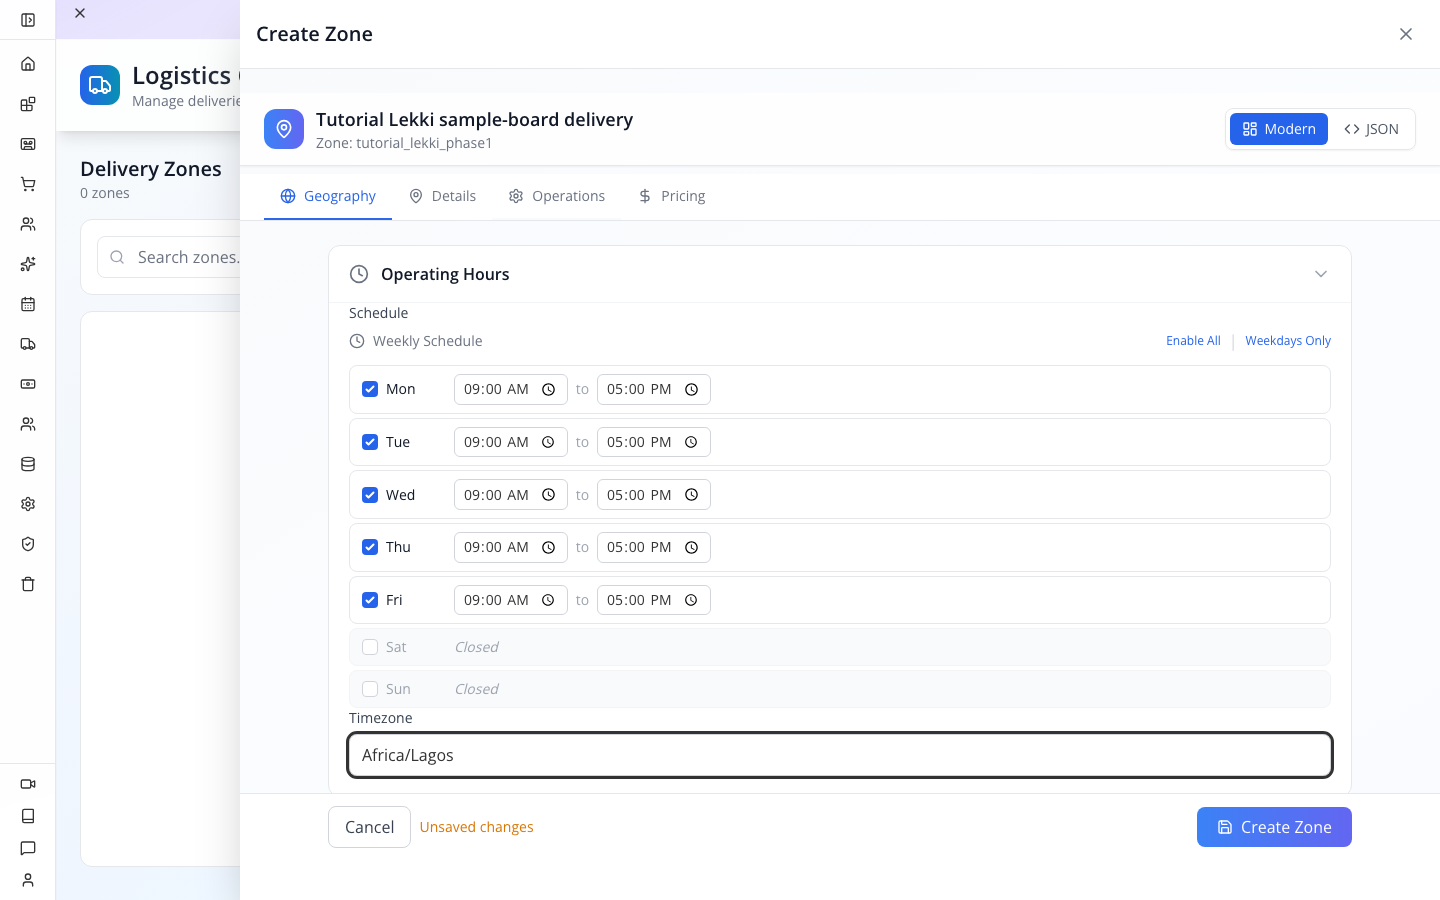1440x900 pixels.
Task: Enable the Sun schedule checkbox
Action: (370, 689)
